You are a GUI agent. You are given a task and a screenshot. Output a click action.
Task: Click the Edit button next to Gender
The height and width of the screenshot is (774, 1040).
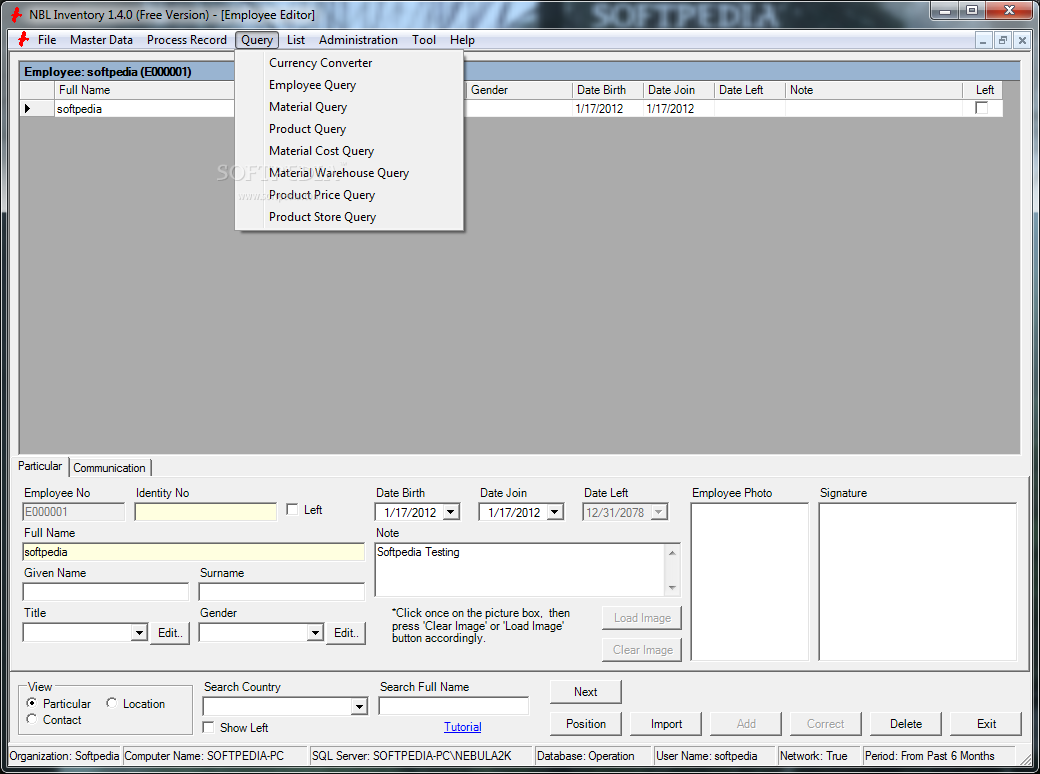[346, 633]
